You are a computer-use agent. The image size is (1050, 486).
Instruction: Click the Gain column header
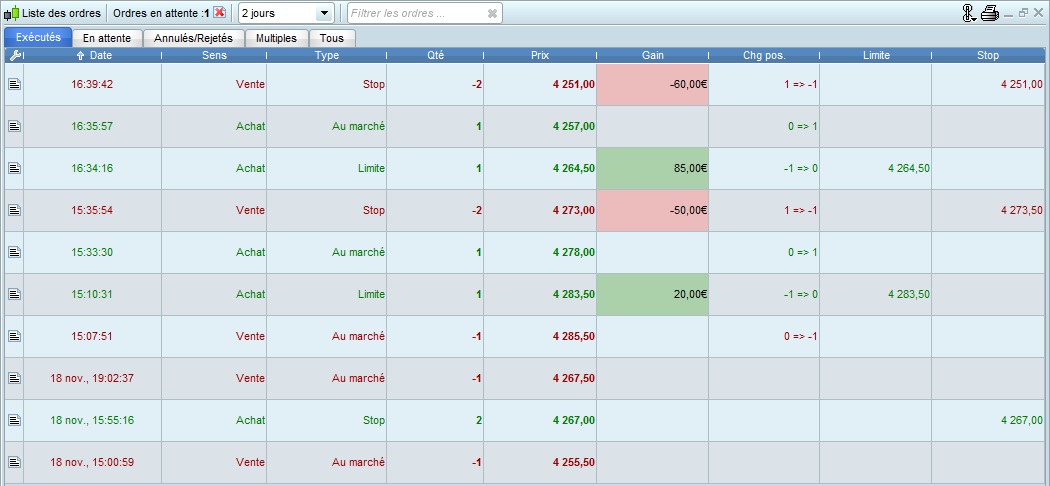coord(652,55)
